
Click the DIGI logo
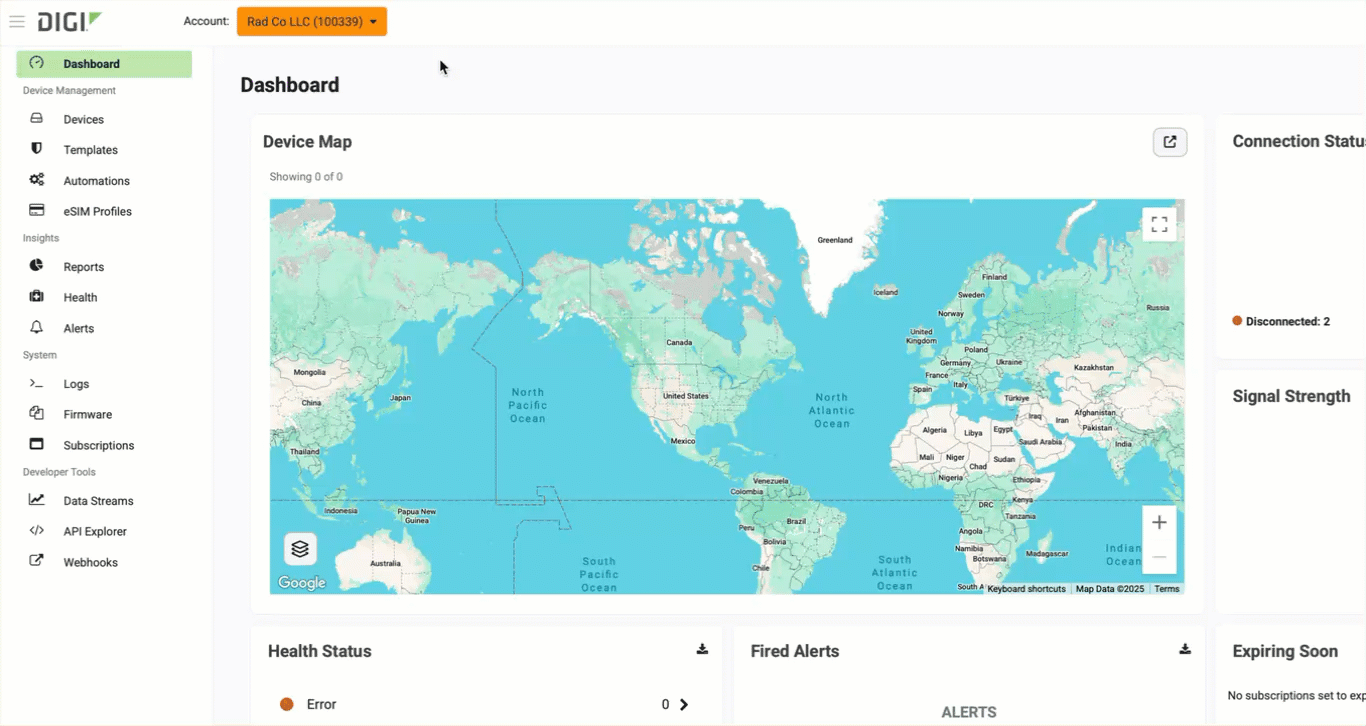click(69, 21)
